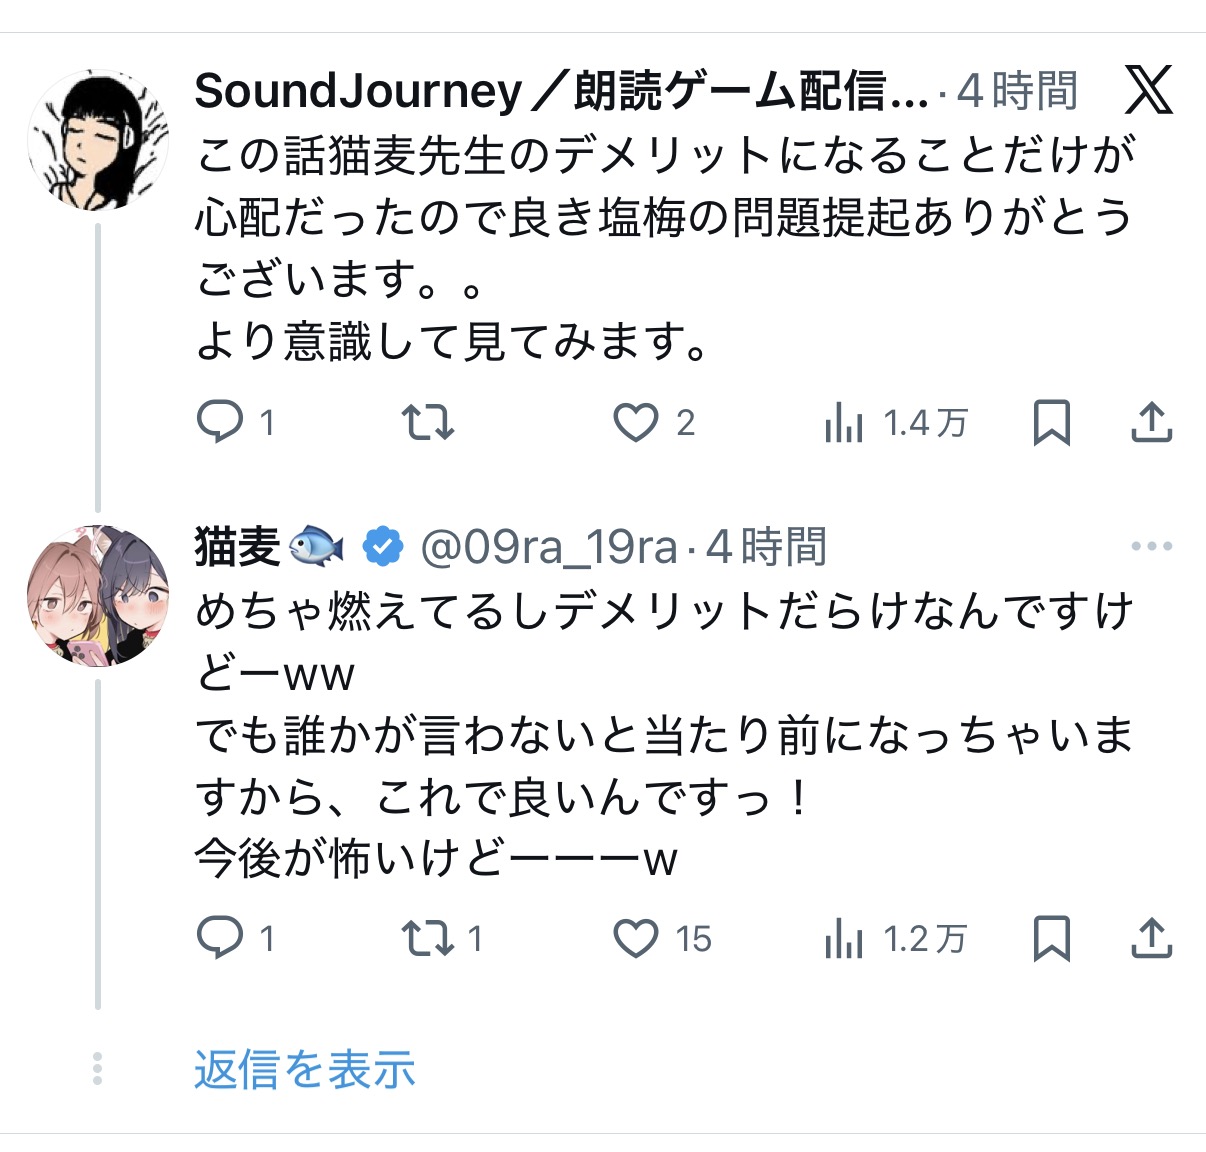Viewport: 1206px width, 1152px height.
Task: Open 猫麦's profile avatar
Action: [98, 595]
